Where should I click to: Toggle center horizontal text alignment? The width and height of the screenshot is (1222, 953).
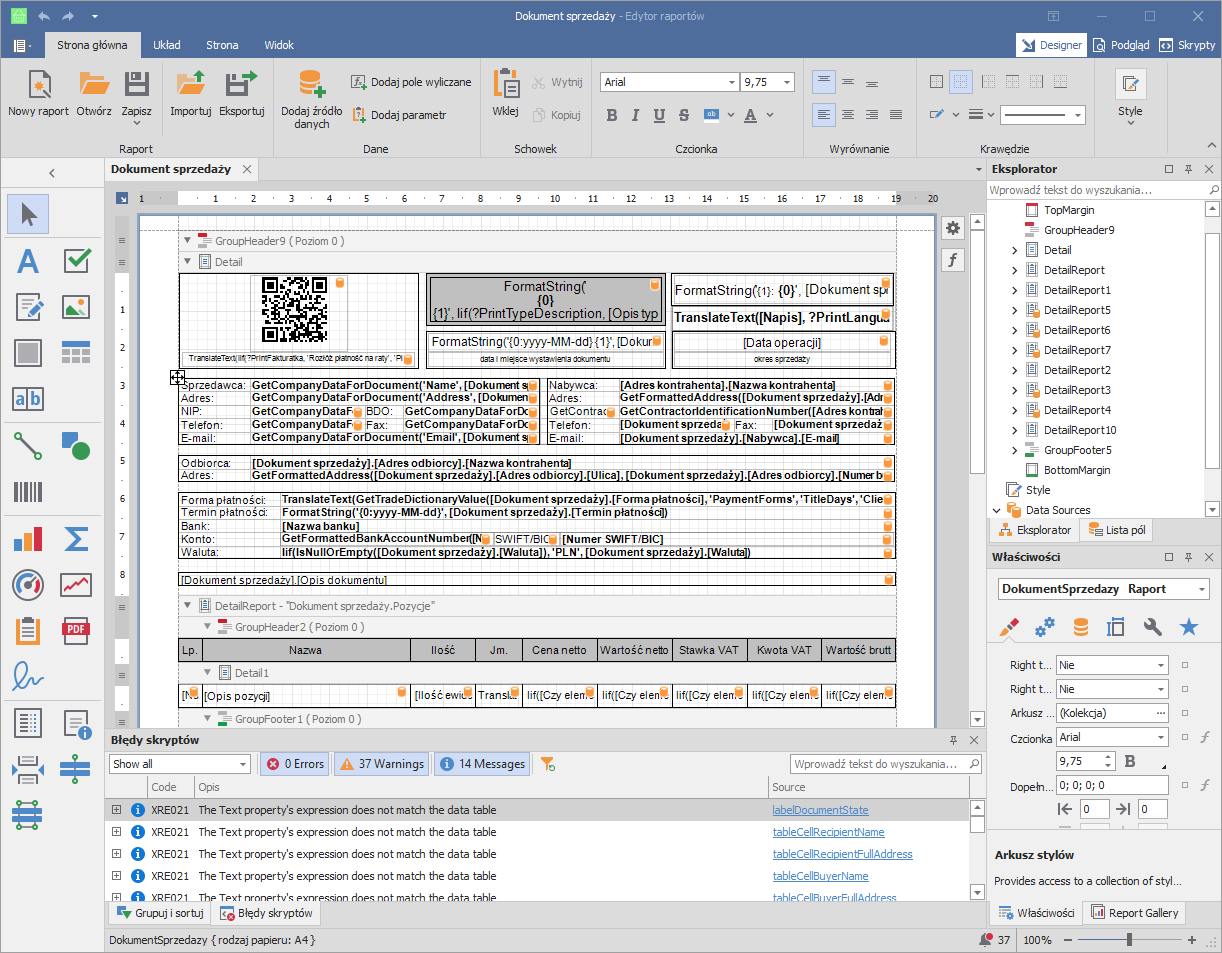click(848, 115)
